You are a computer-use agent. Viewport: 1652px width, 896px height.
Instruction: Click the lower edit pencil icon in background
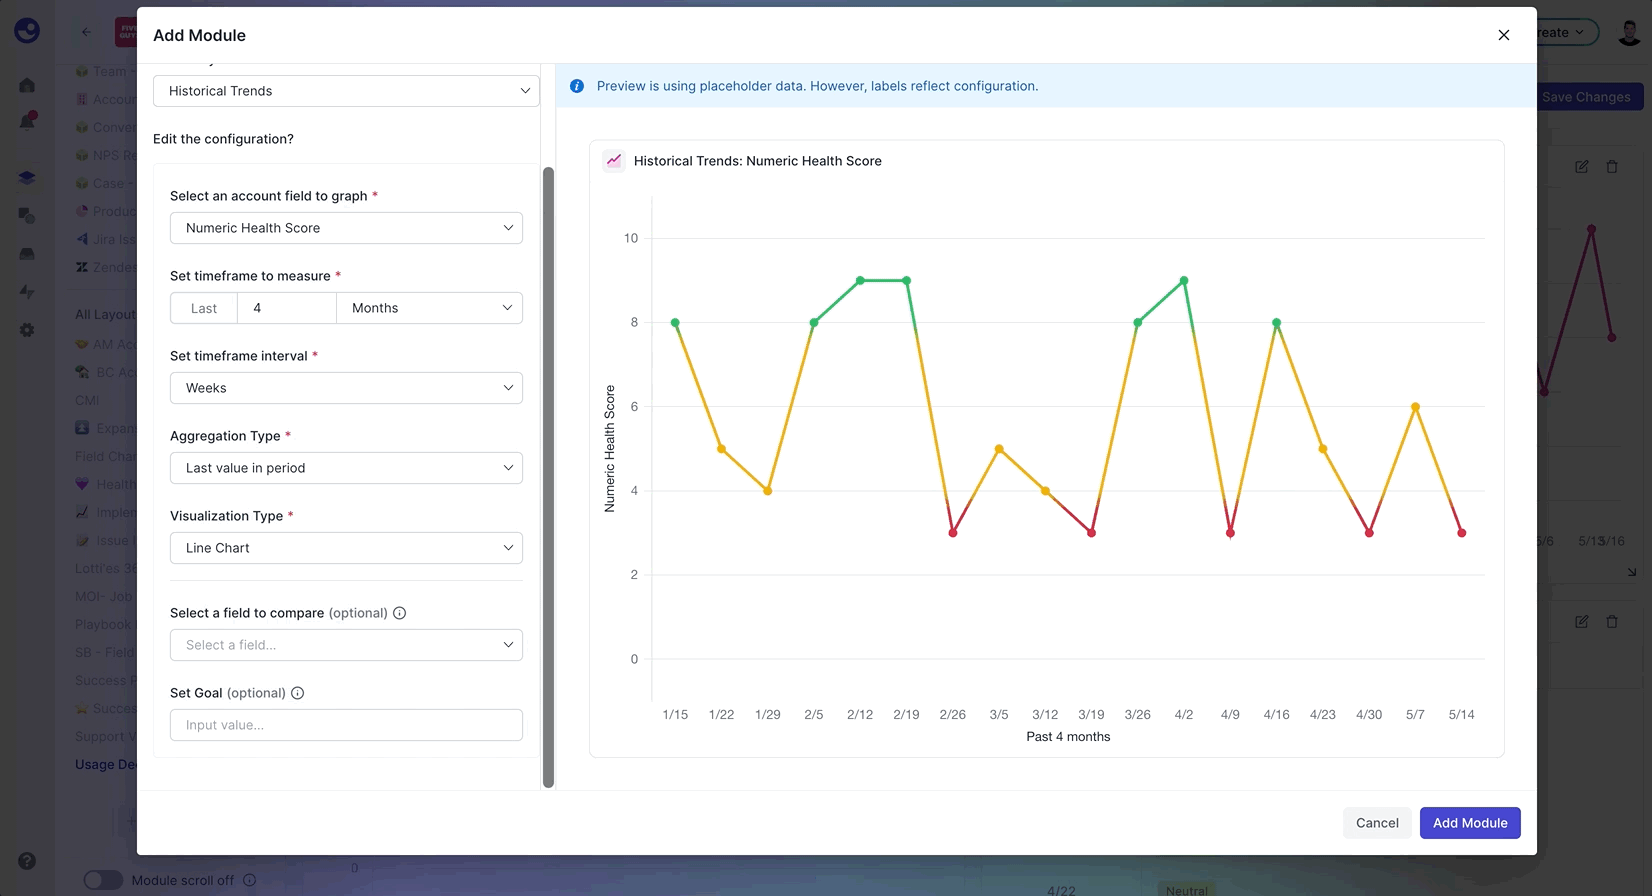1582,622
